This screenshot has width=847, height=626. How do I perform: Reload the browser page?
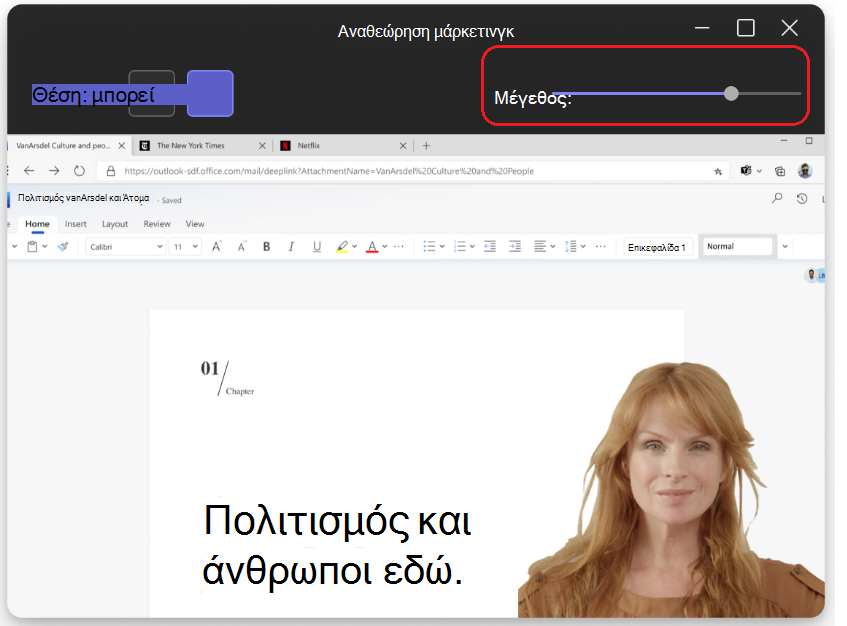[79, 171]
